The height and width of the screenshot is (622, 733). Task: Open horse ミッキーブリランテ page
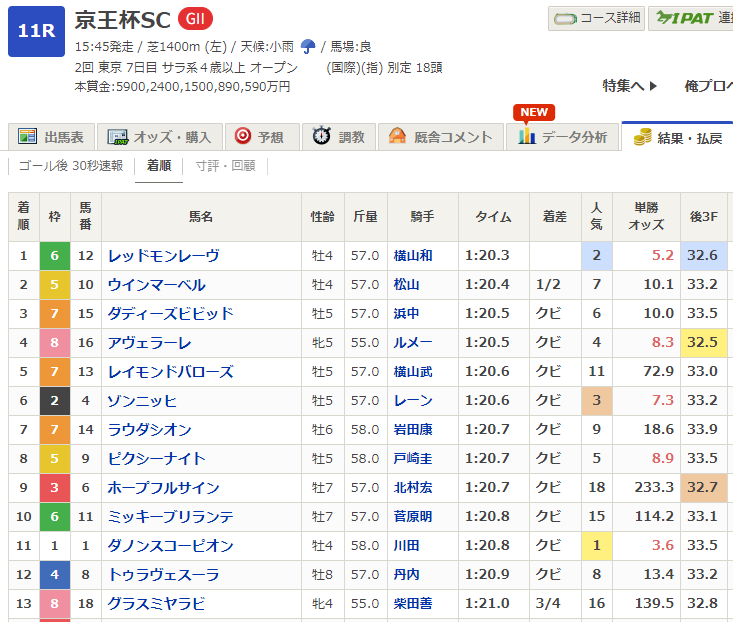pos(171,517)
